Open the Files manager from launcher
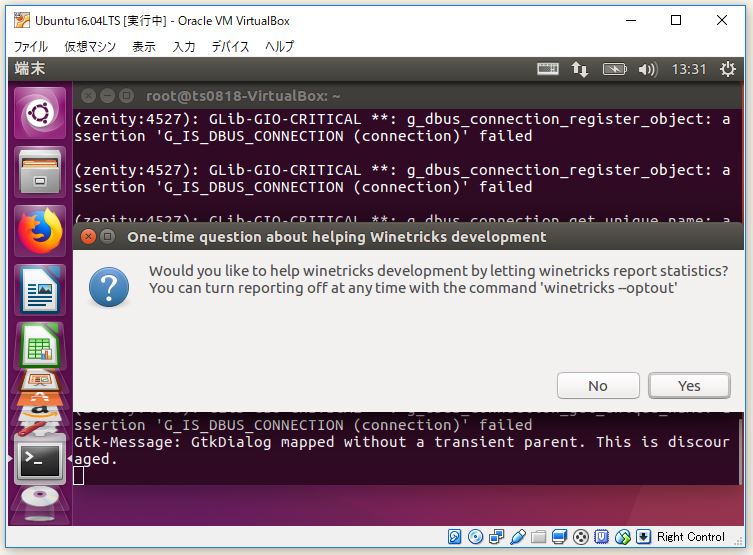This screenshot has height=555, width=753. (x=40, y=172)
